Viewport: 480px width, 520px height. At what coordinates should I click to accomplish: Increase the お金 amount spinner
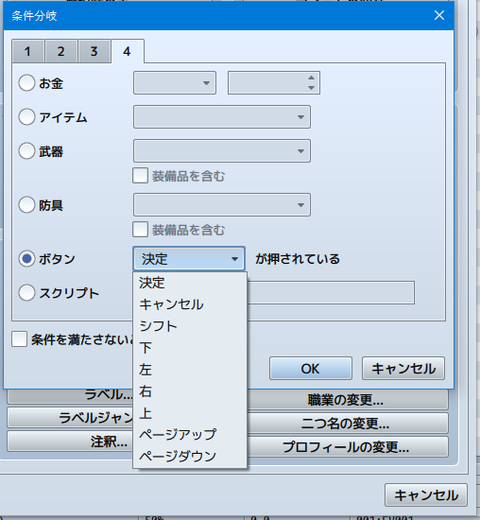pos(311,78)
